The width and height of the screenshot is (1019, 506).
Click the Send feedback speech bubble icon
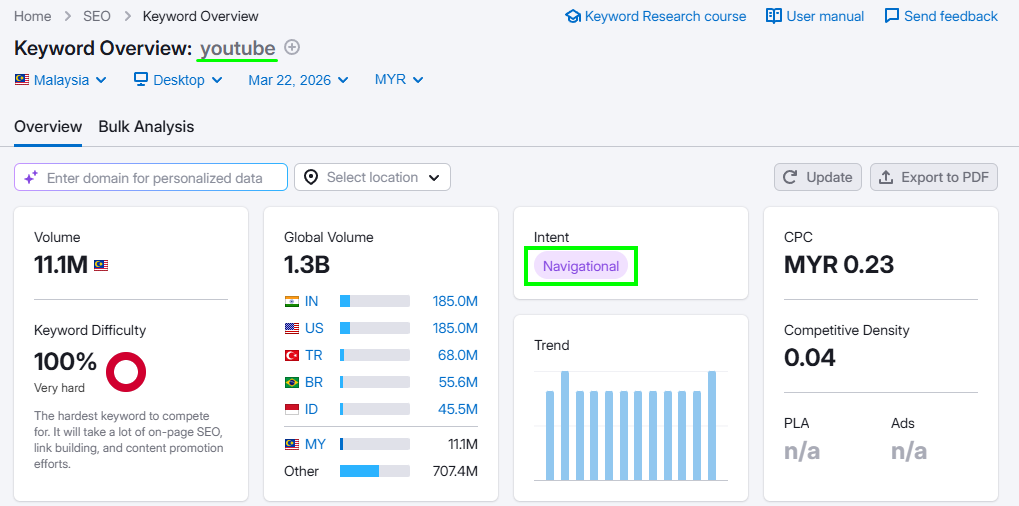tap(892, 16)
